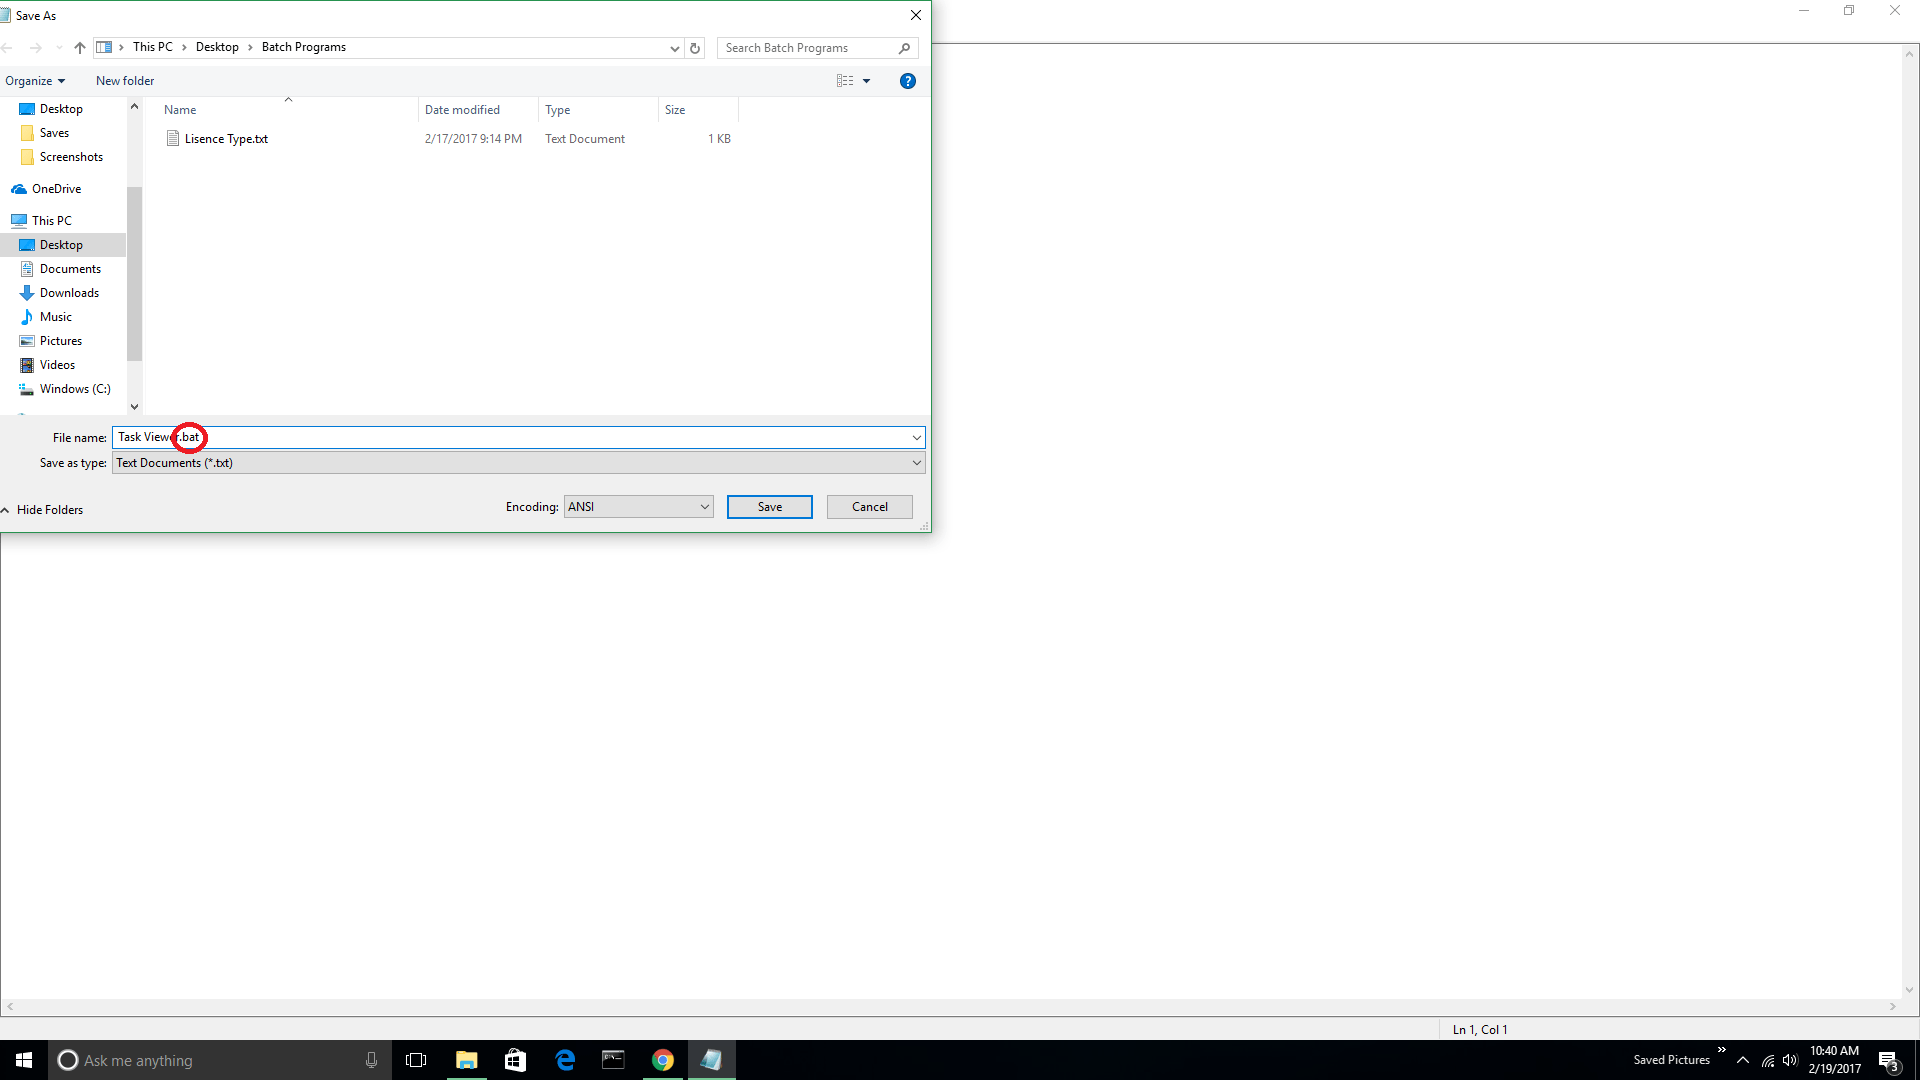Open the Help question mark icon
The height and width of the screenshot is (1080, 1920).
907,81
